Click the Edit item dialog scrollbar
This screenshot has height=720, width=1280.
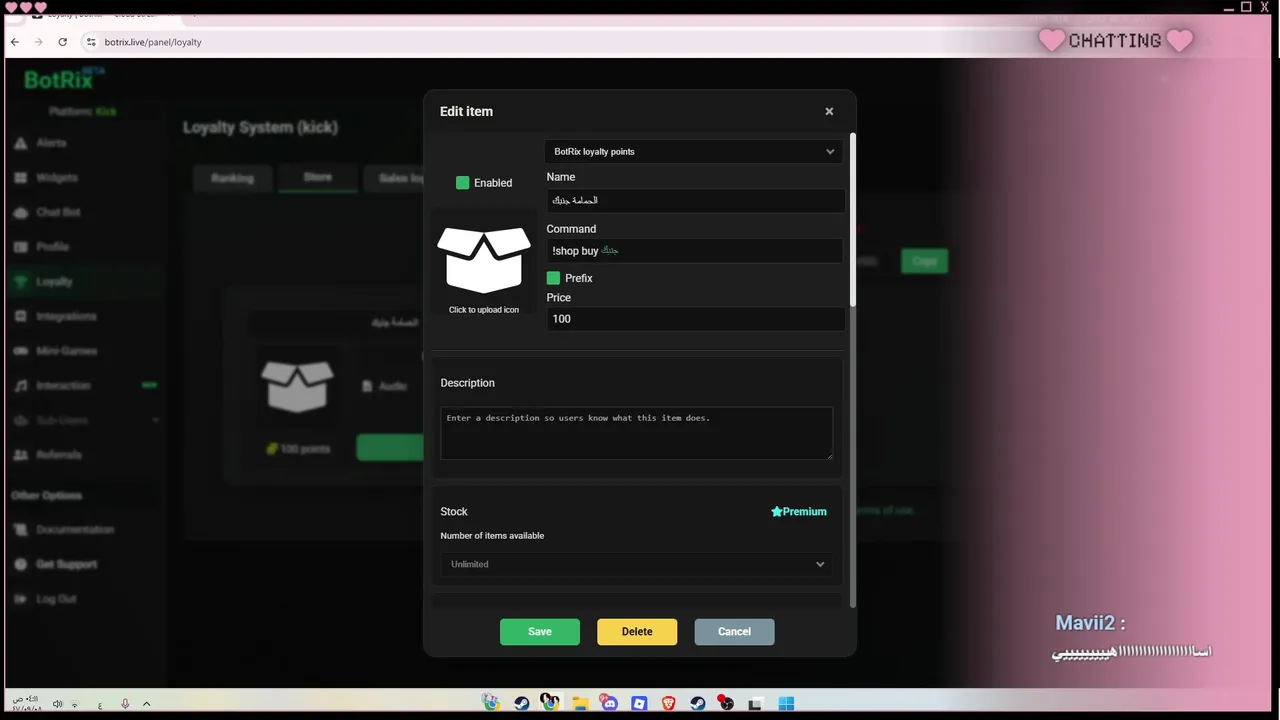[853, 220]
